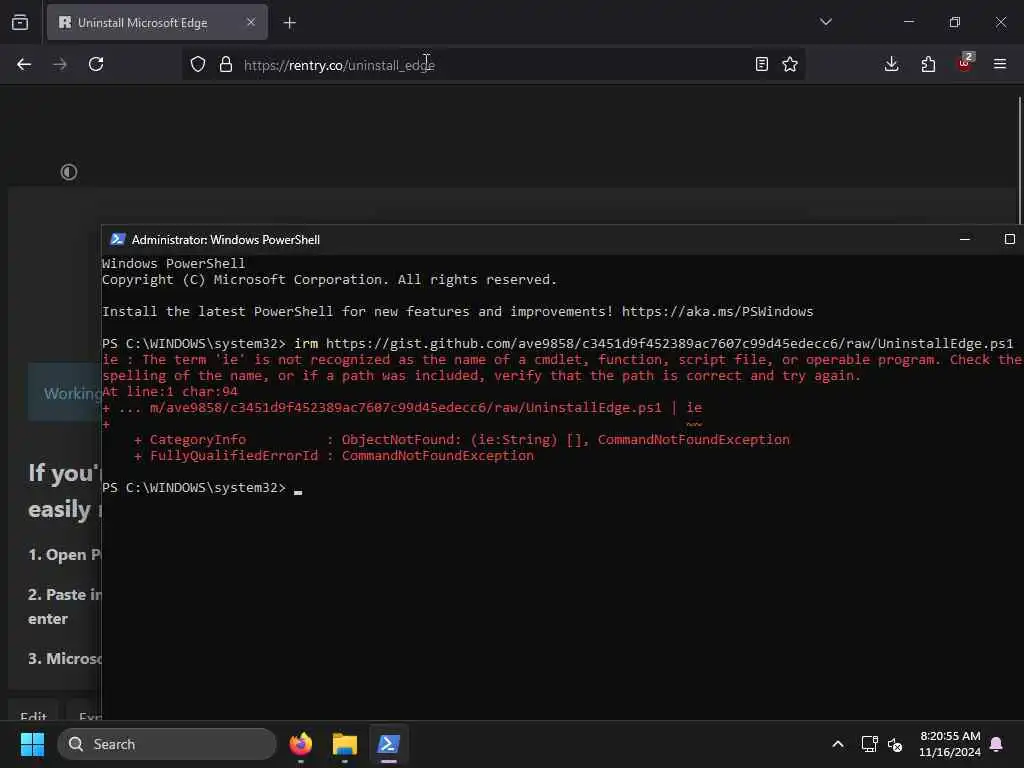The height and width of the screenshot is (768, 1024).
Task: Click the page vertical scrollbar
Action: (x=1019, y=160)
